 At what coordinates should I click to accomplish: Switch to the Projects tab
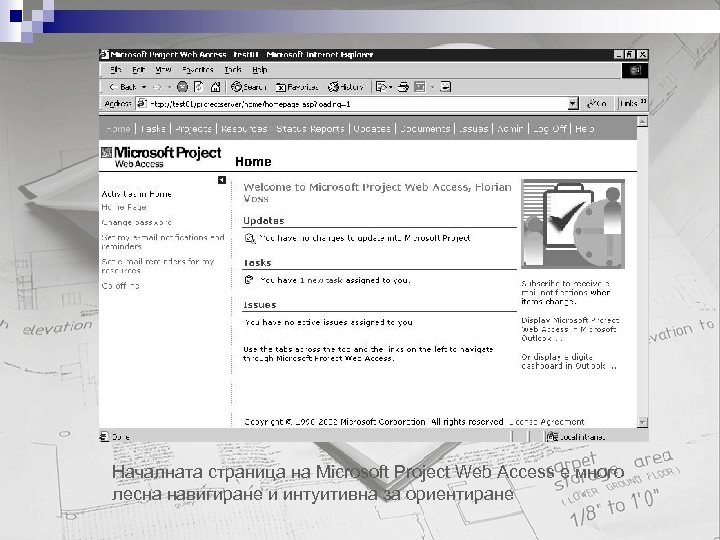[193, 129]
